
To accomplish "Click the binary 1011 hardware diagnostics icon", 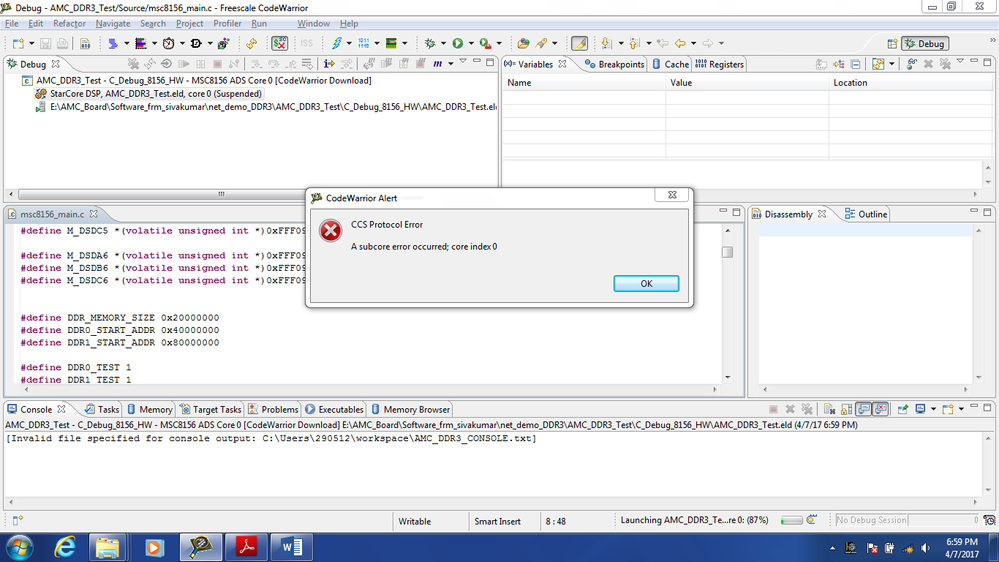I will [363, 43].
